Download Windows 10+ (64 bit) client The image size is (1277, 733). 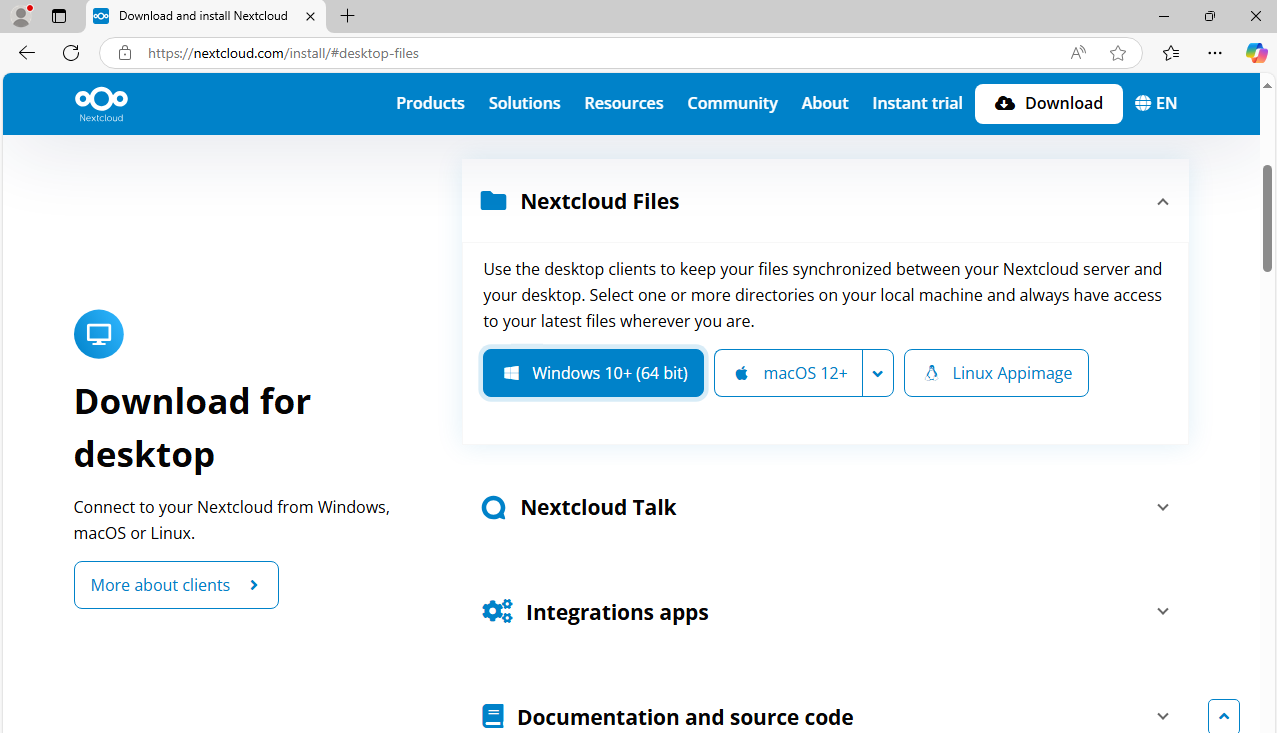coord(594,373)
